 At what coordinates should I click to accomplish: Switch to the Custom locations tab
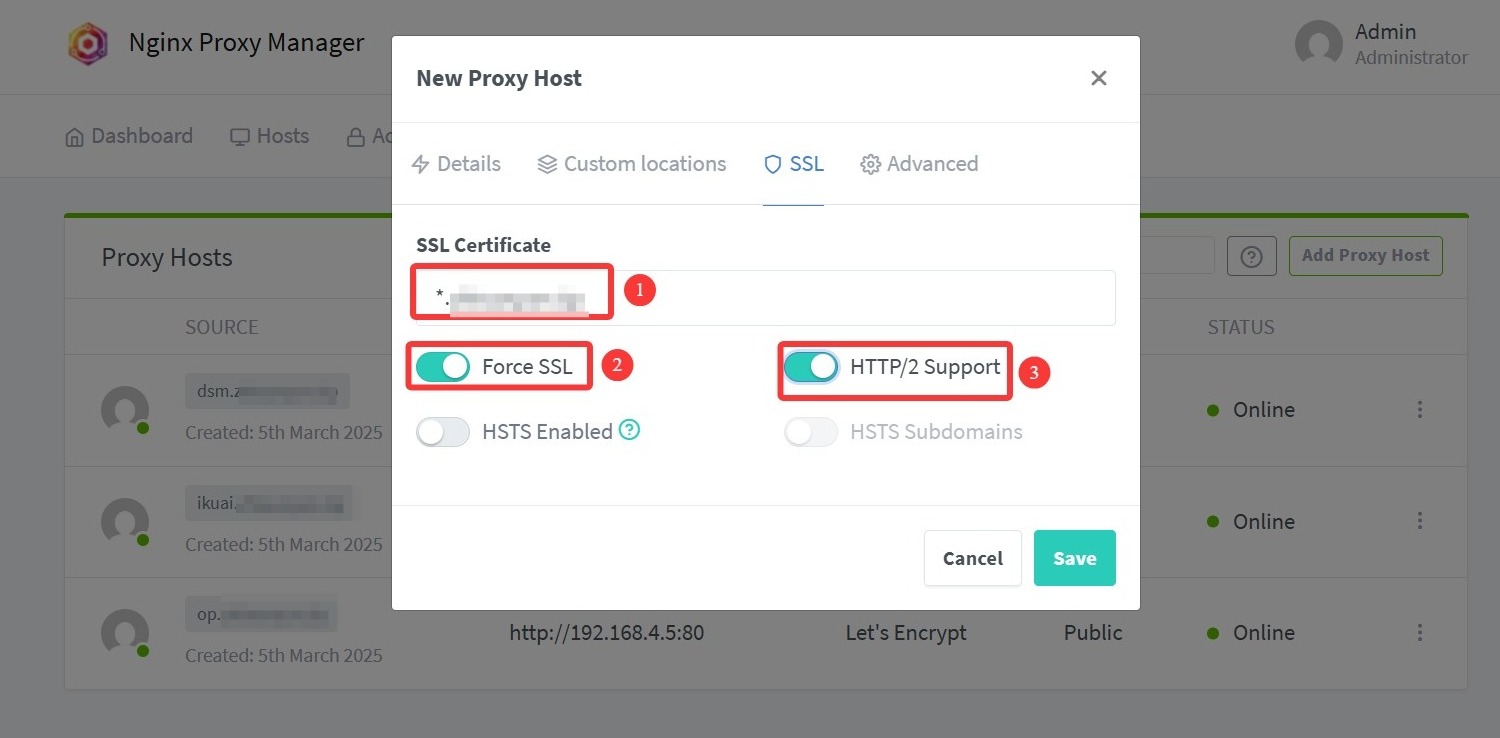coord(632,164)
